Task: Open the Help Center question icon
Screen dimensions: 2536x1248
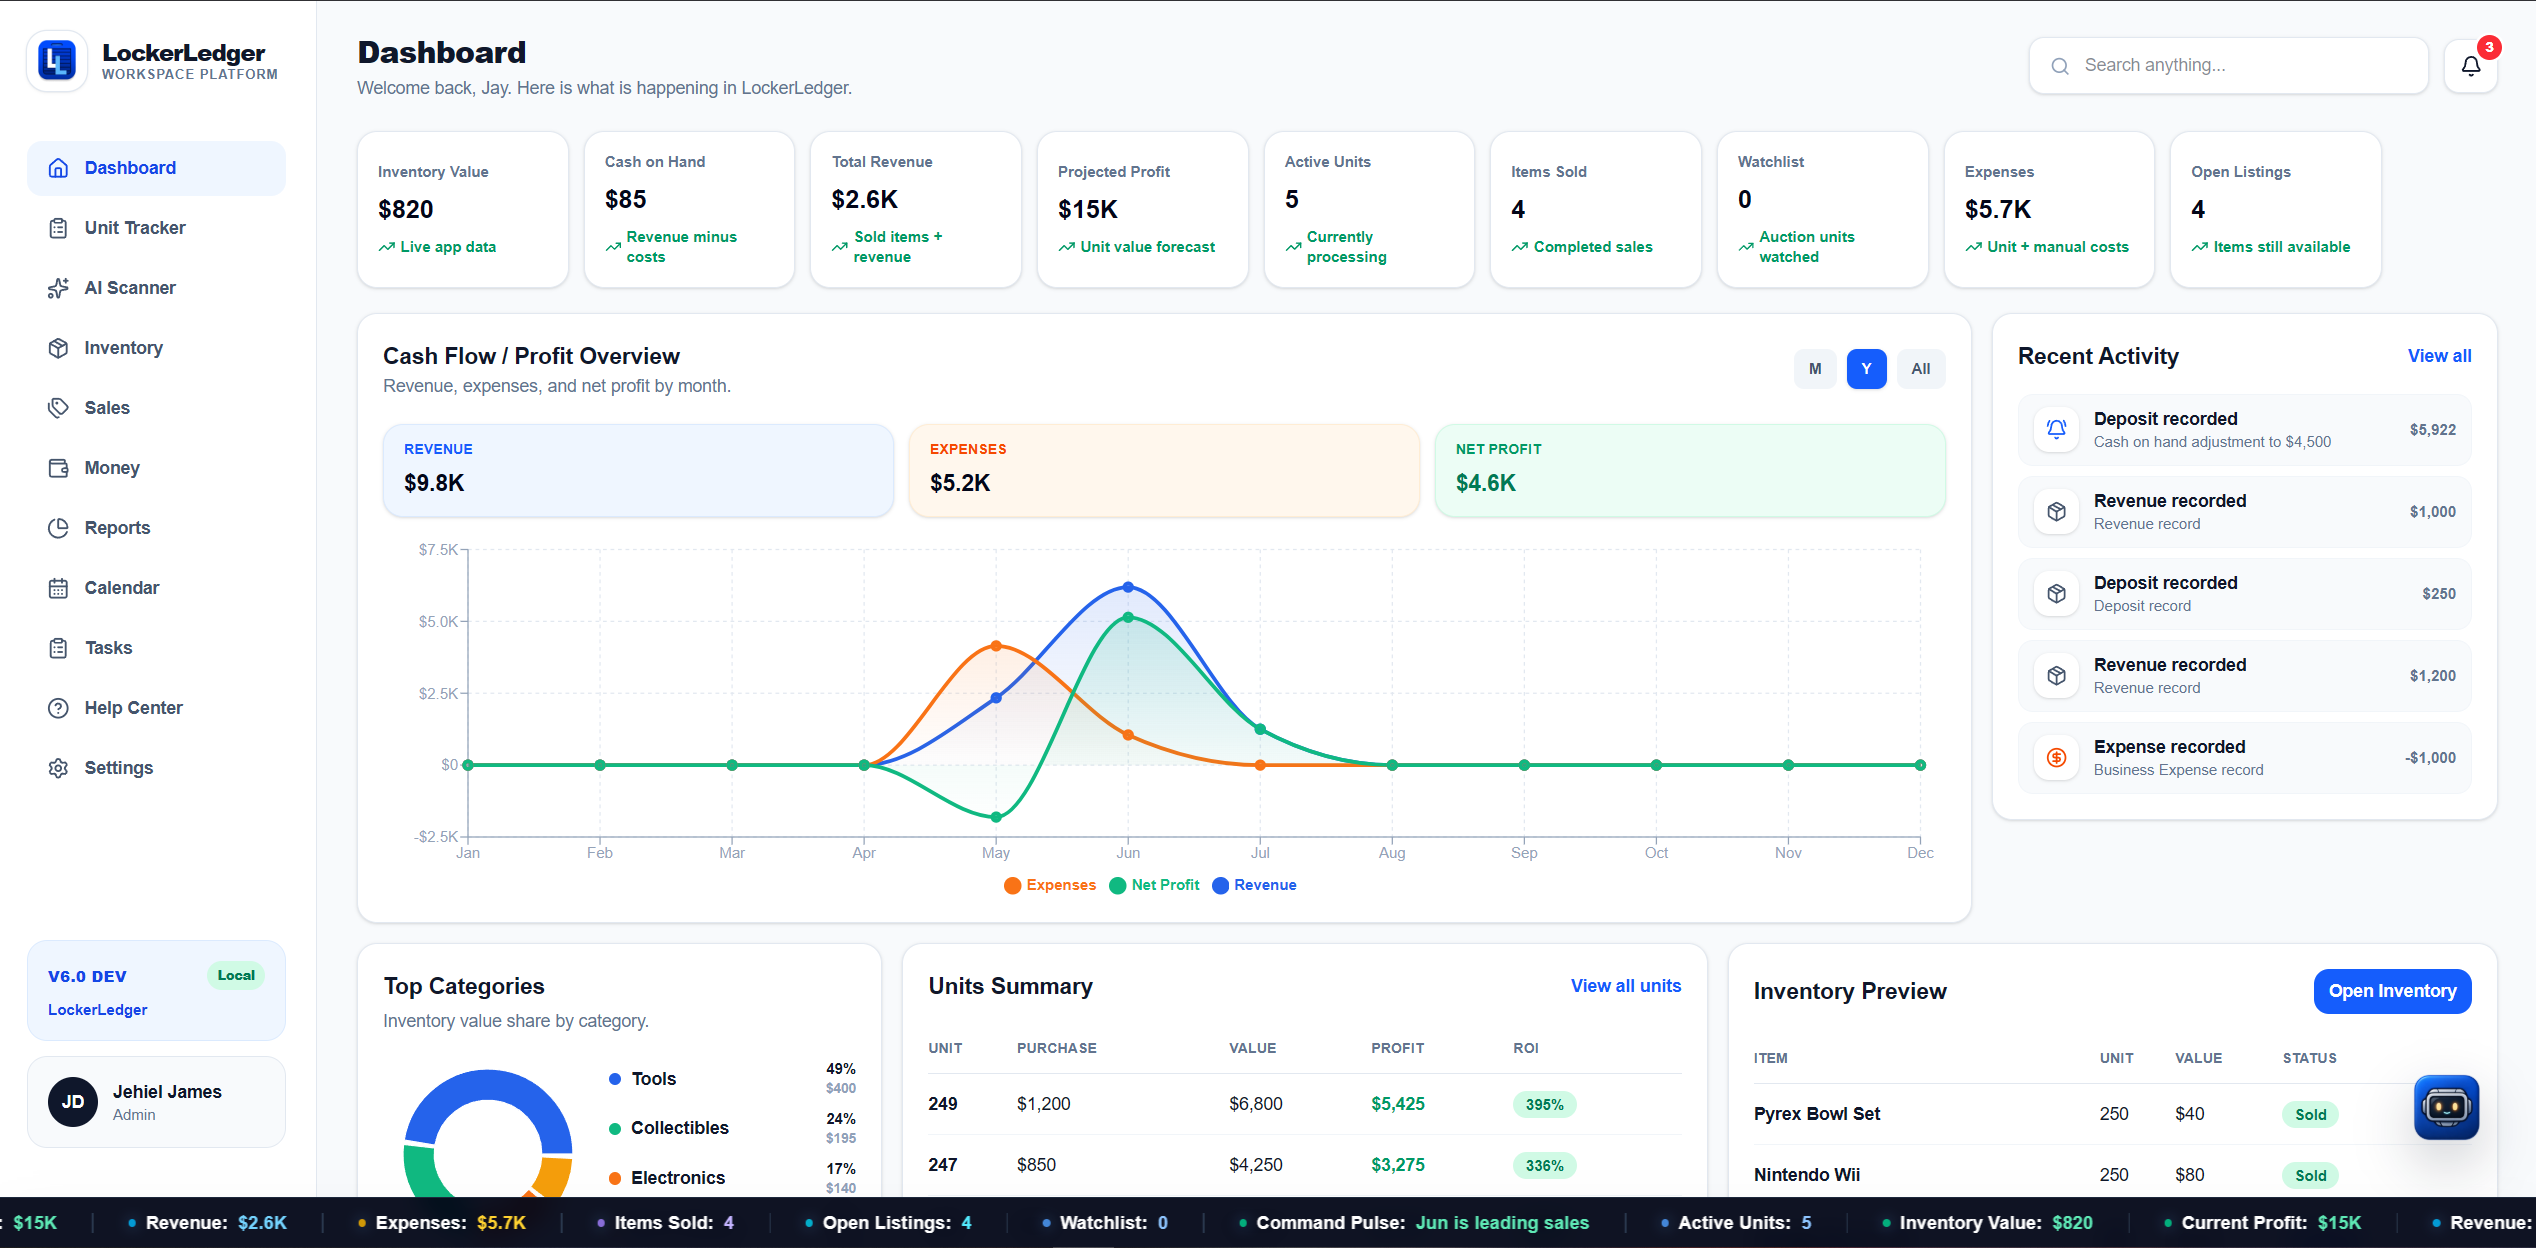Action: (59, 708)
